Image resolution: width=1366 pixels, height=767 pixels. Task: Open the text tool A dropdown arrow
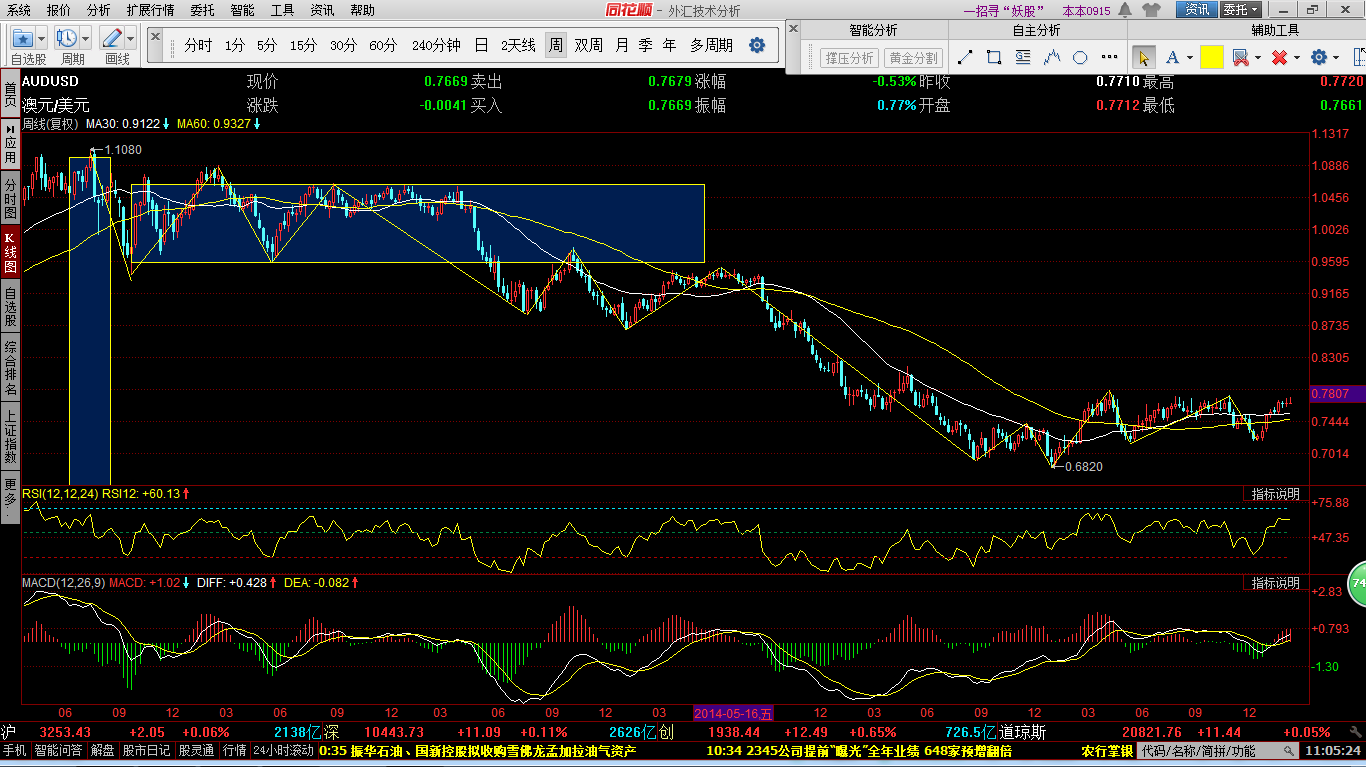click(x=1190, y=57)
